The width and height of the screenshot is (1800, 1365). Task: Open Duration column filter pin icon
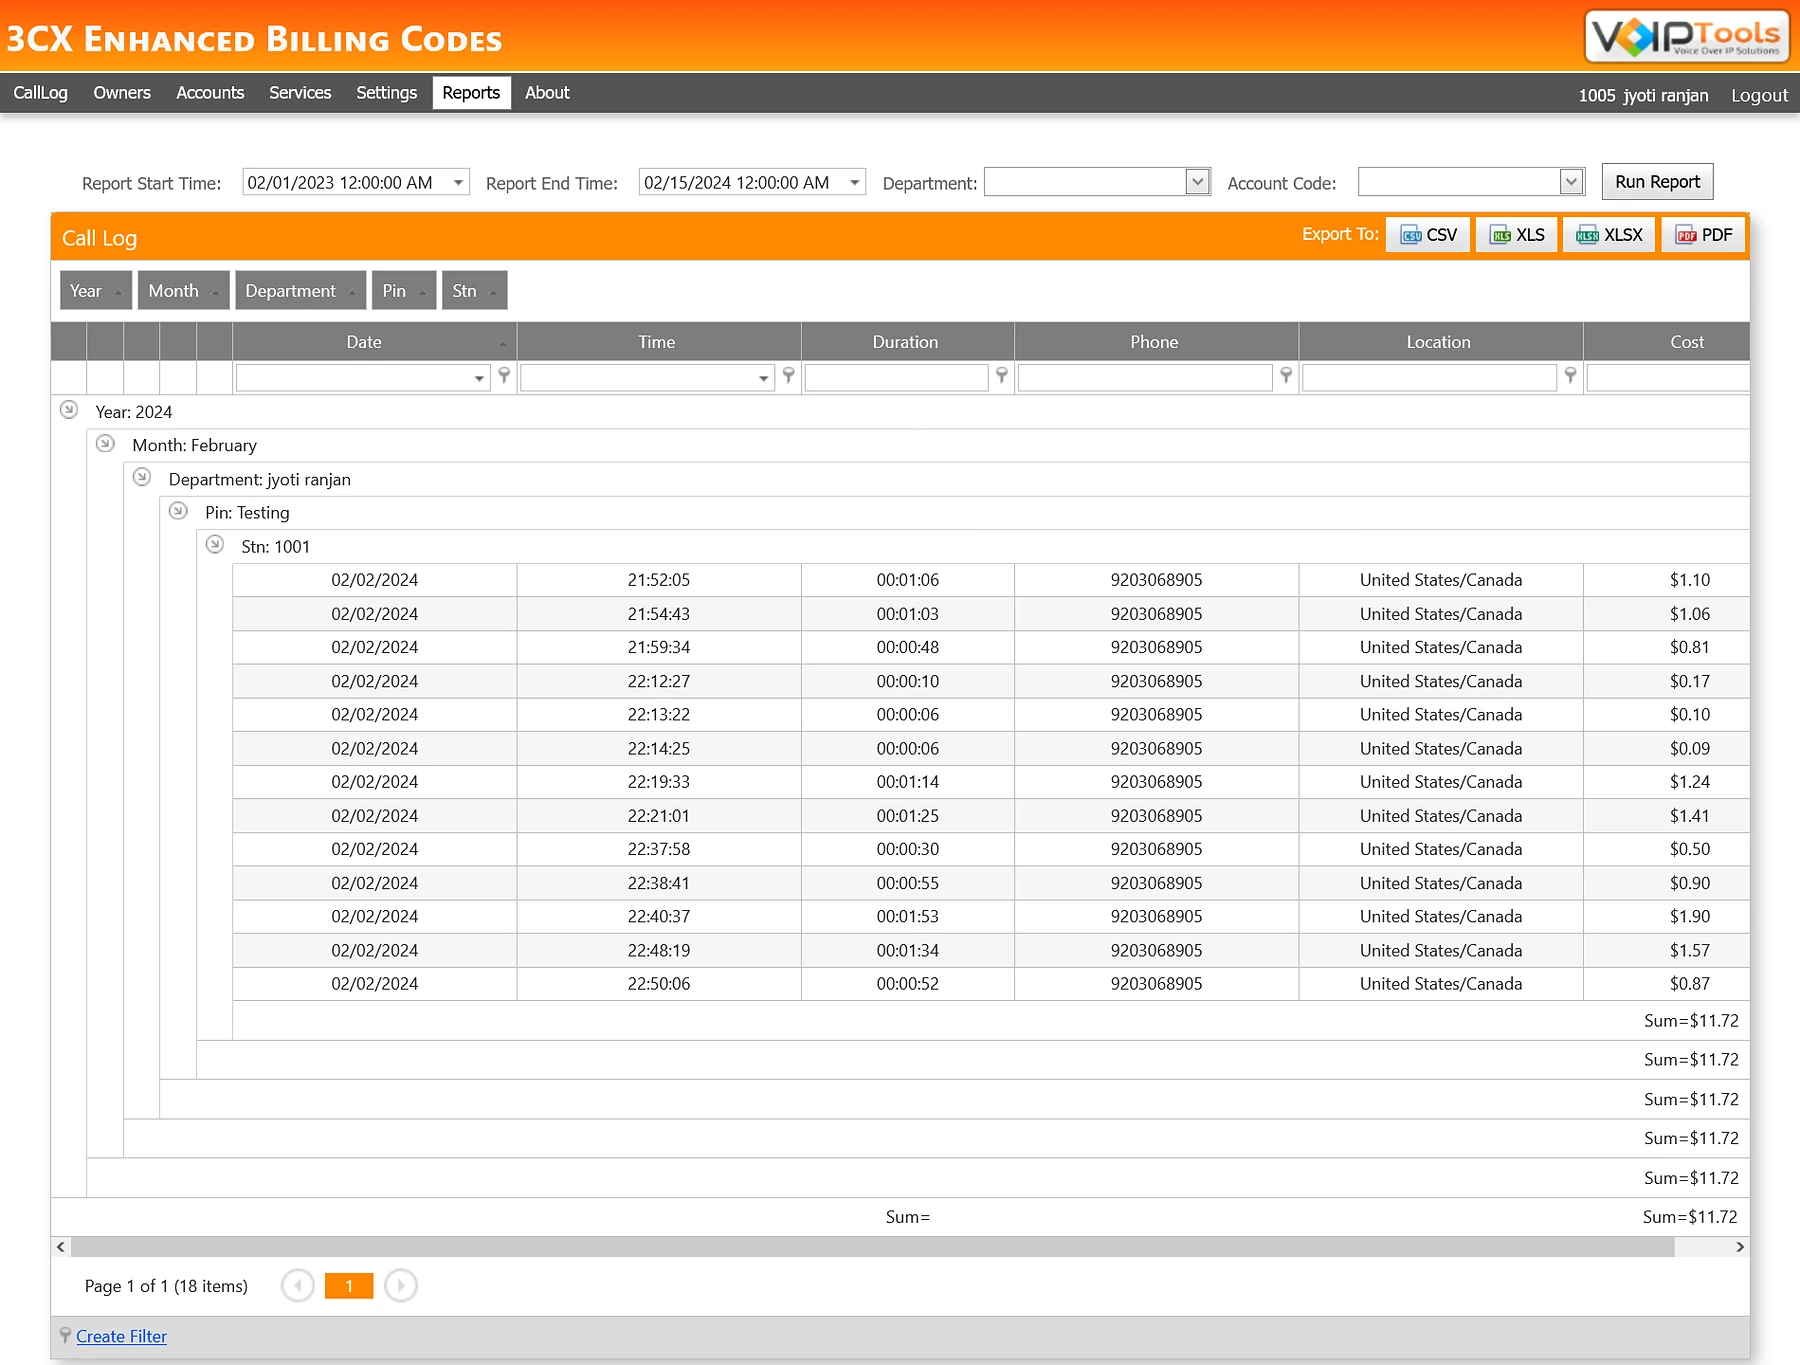tap(1002, 375)
